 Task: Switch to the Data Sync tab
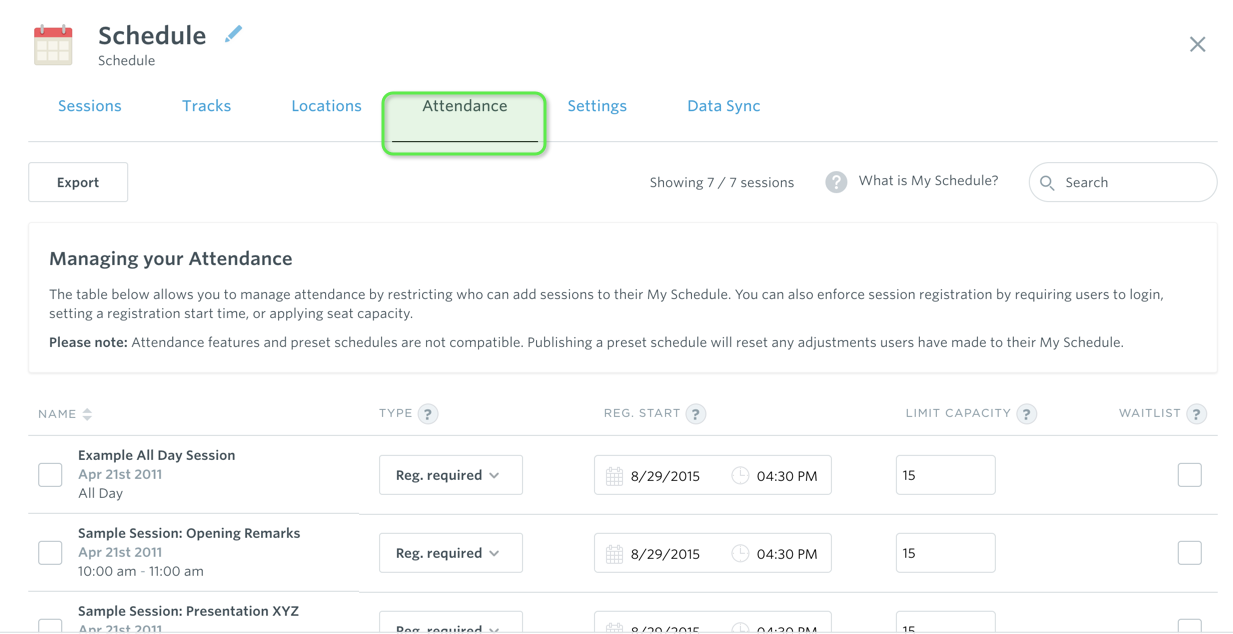click(x=724, y=106)
